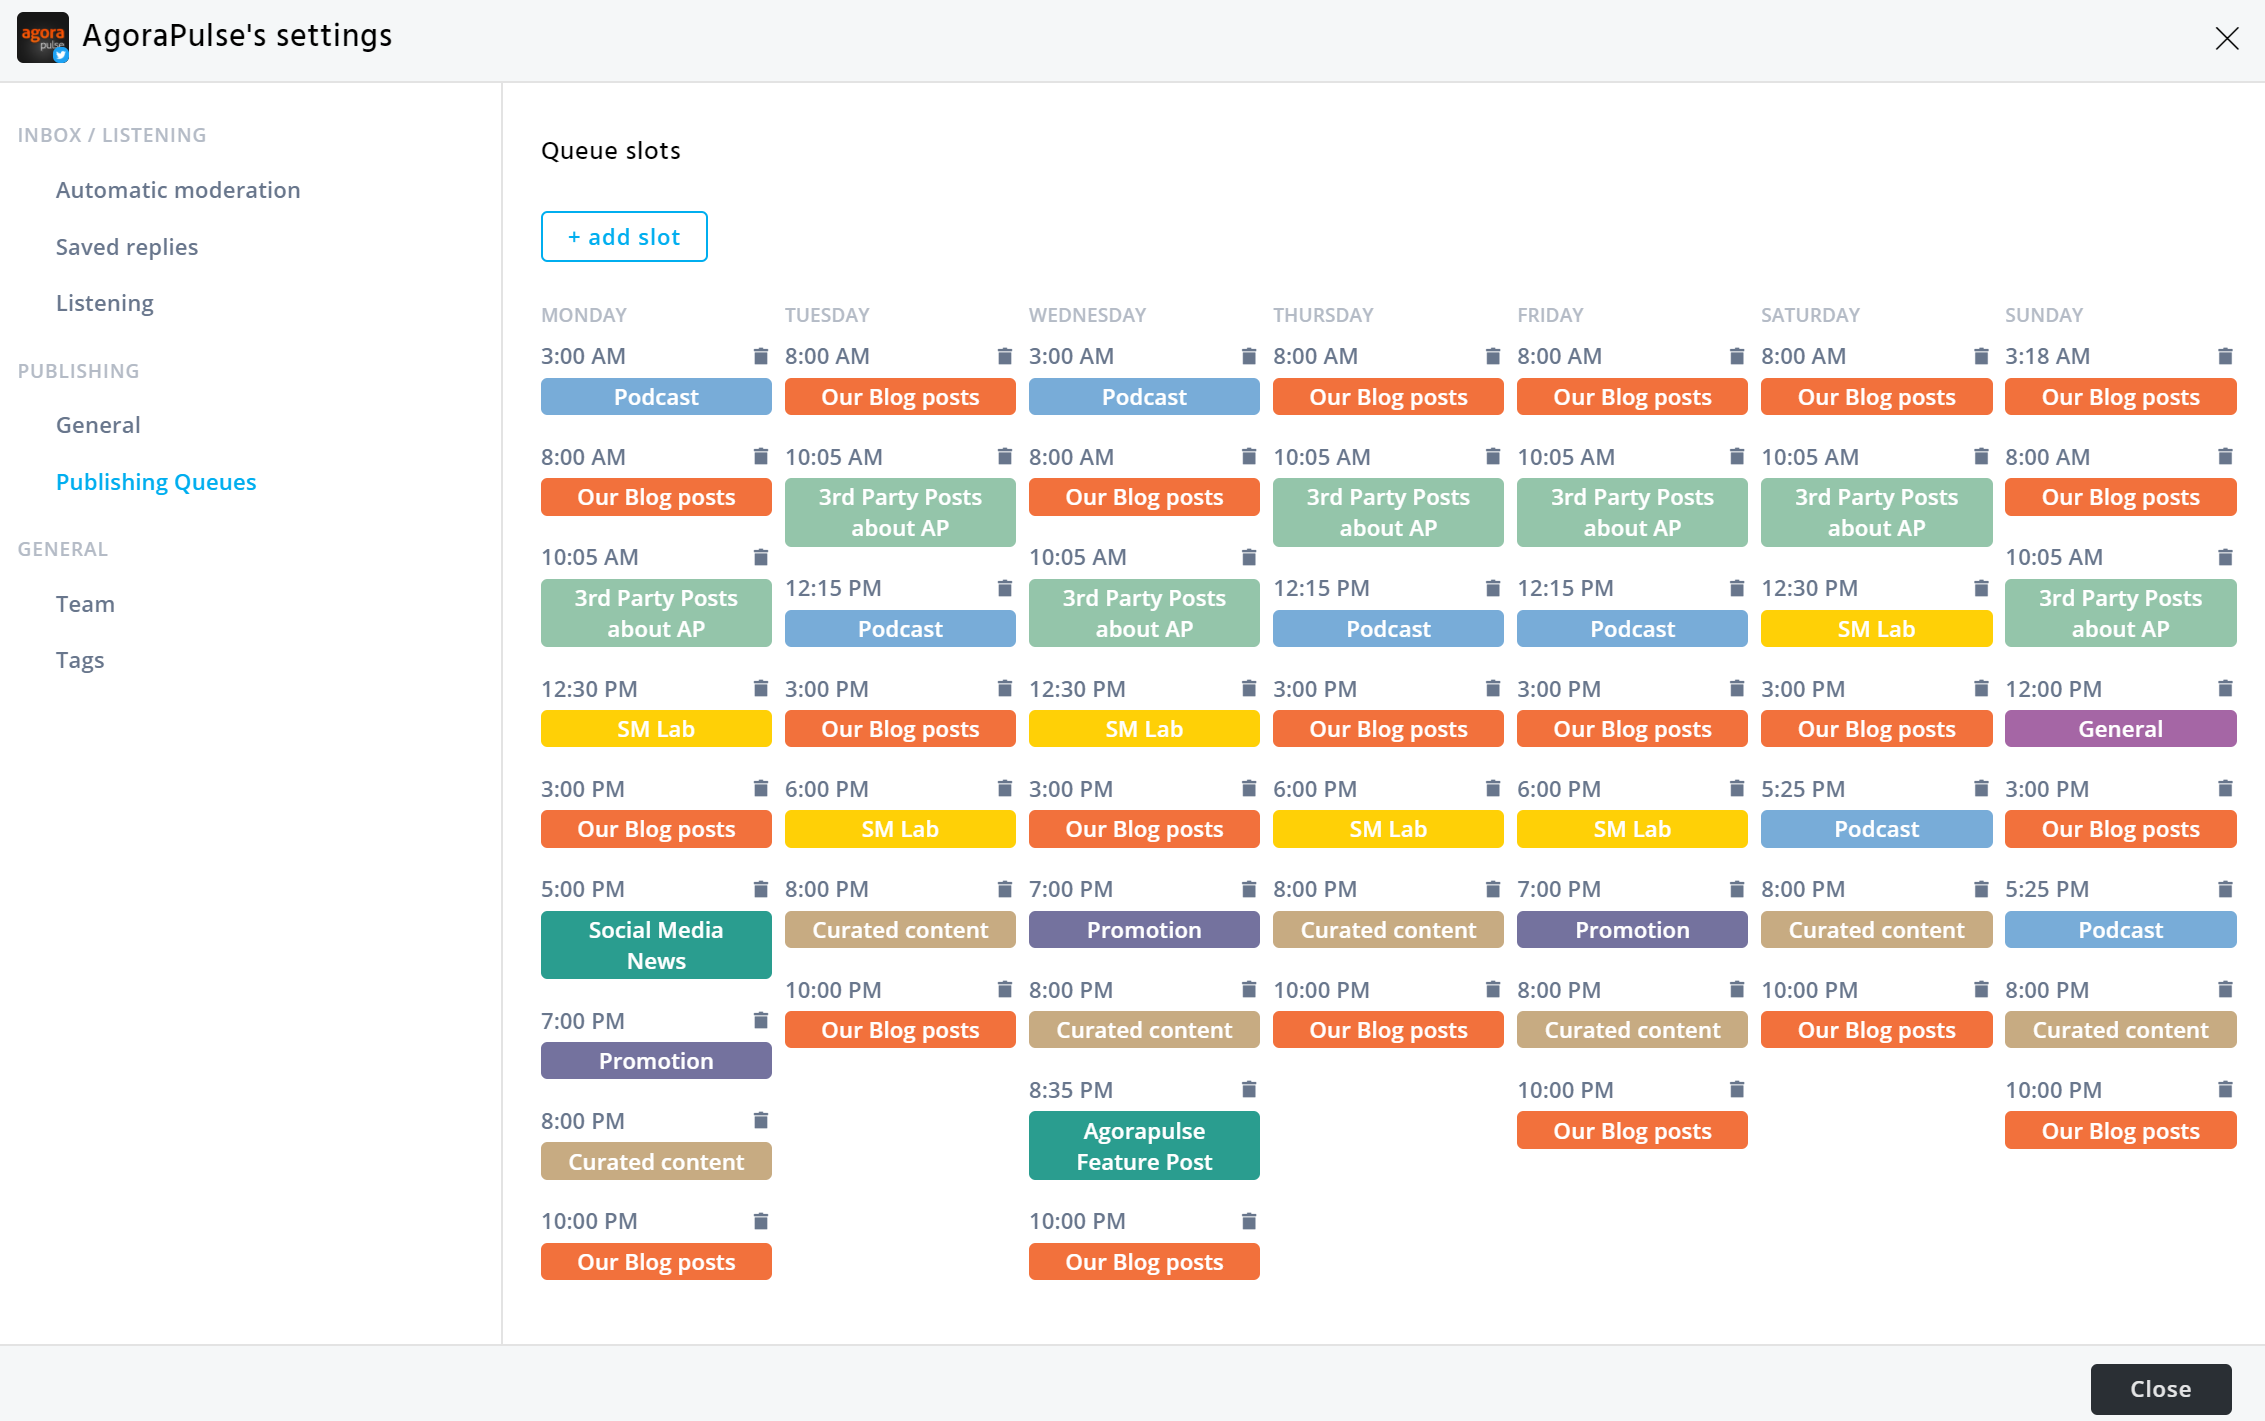Image resolution: width=2265 pixels, height=1421 pixels.
Task: Click the add slot button
Action: pyautogui.click(x=624, y=237)
